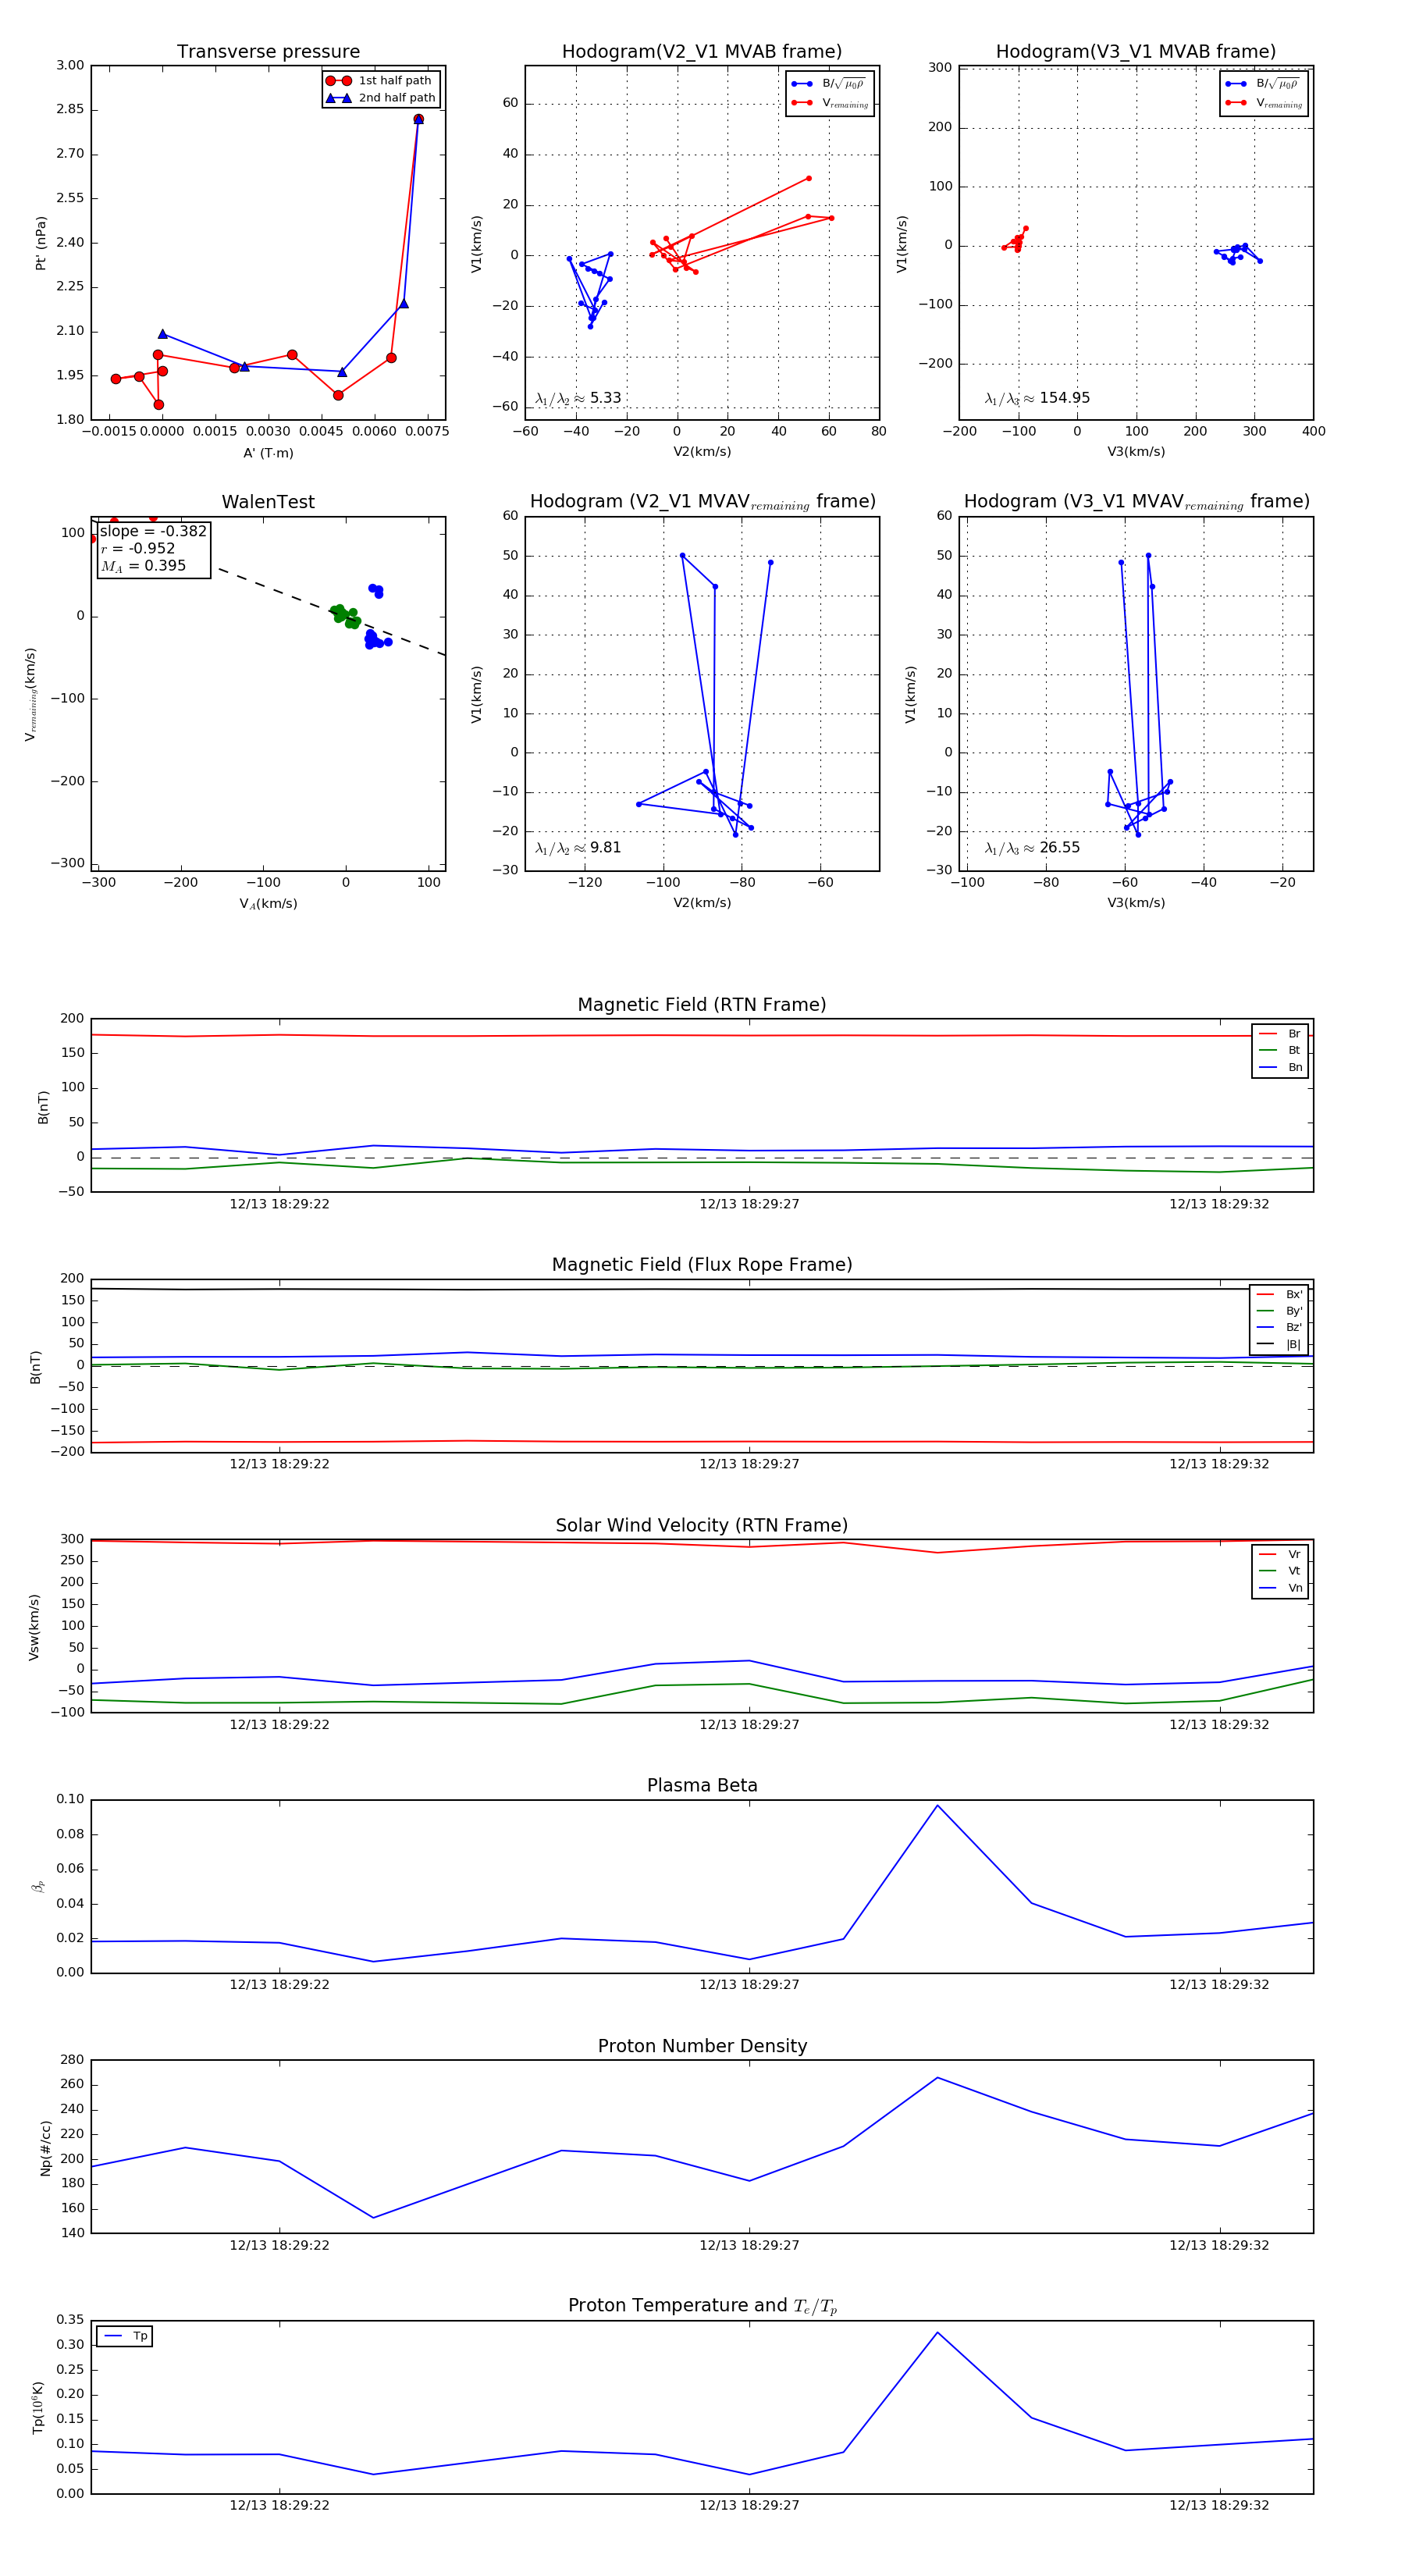Click "12/13 18:29:22" tick under Magnetic Field RTN plot

pyautogui.click(x=279, y=1204)
